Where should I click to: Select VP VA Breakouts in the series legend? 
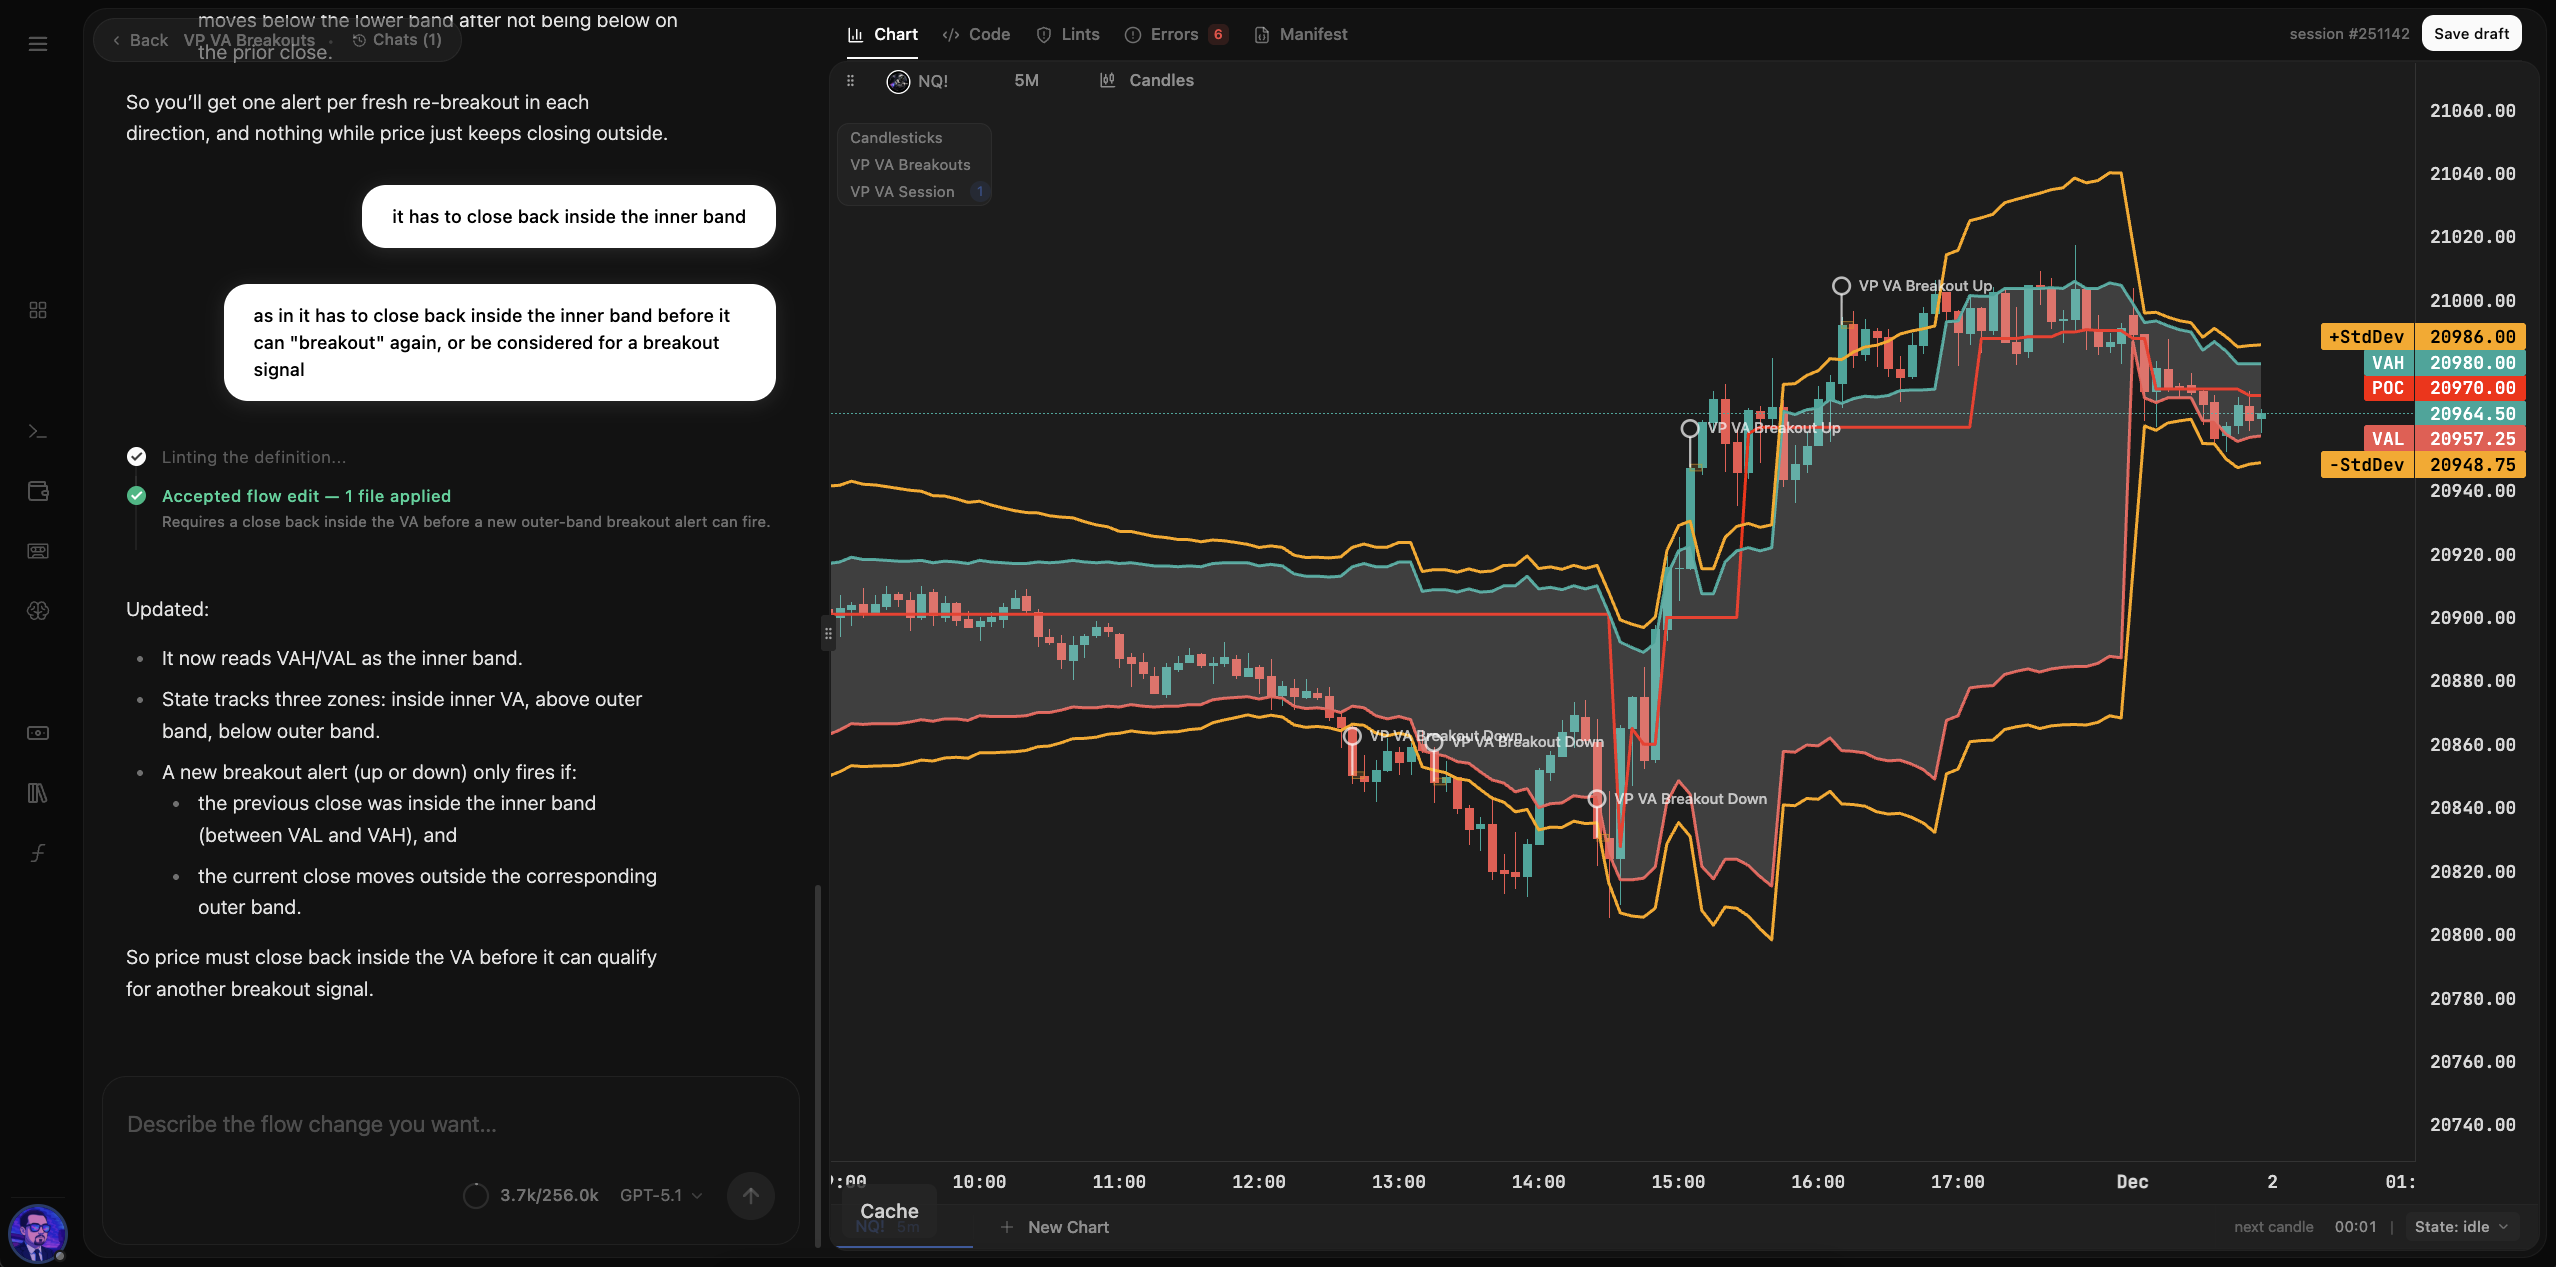(910, 165)
